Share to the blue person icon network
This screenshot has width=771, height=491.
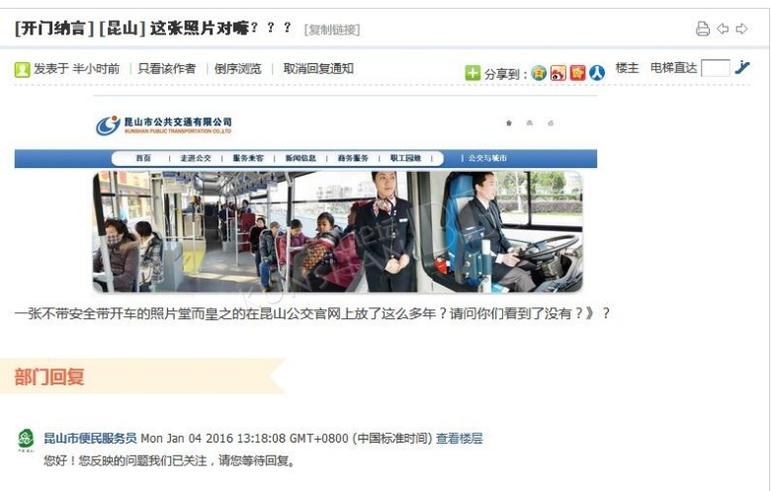pyautogui.click(x=597, y=73)
